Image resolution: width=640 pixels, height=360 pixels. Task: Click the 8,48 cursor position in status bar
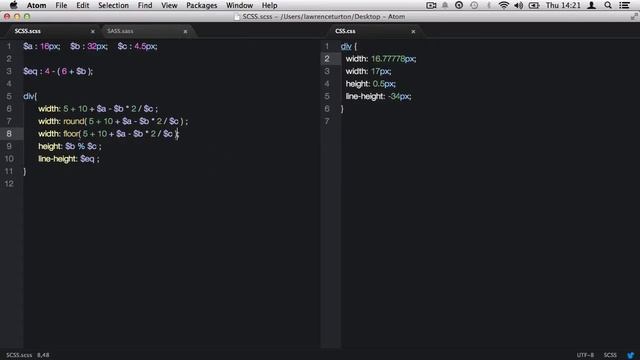click(x=43, y=355)
